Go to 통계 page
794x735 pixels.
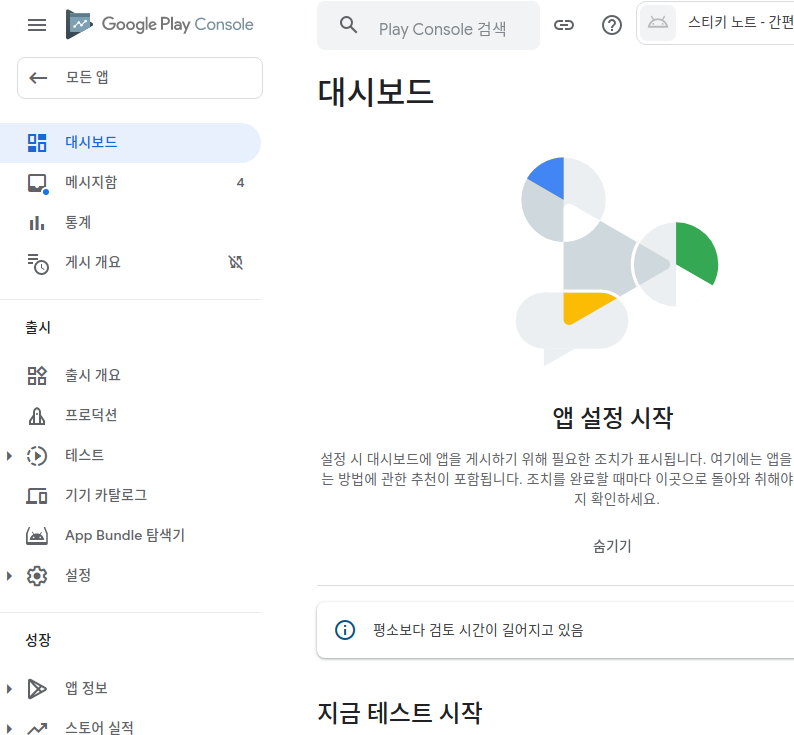[x=130, y=223]
